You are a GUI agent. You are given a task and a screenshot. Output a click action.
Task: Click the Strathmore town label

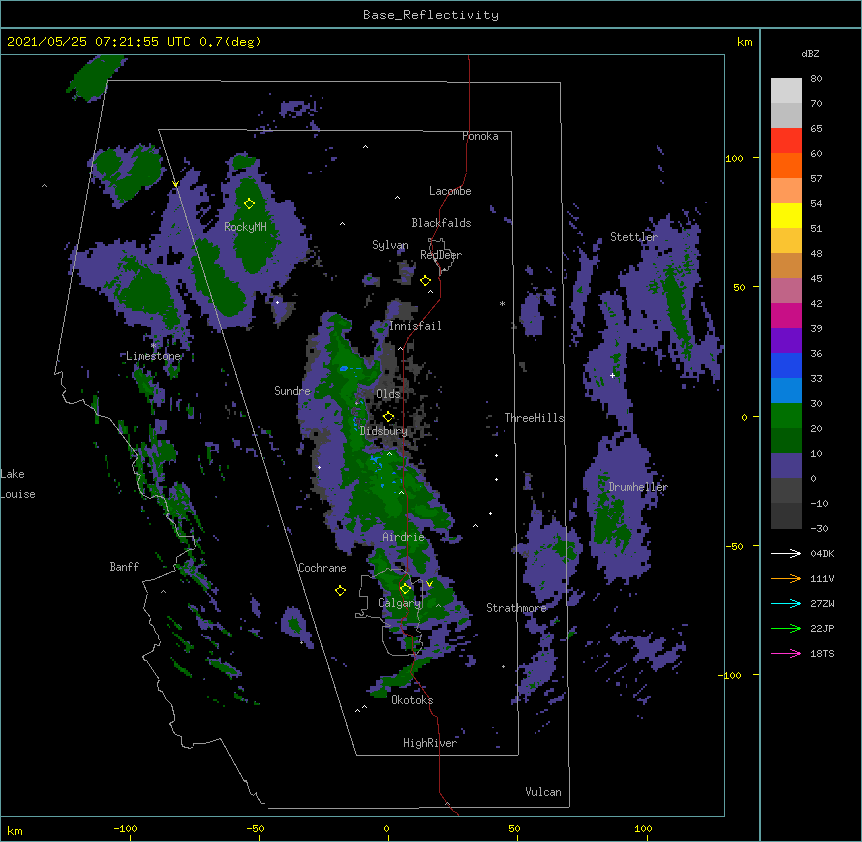516,608
